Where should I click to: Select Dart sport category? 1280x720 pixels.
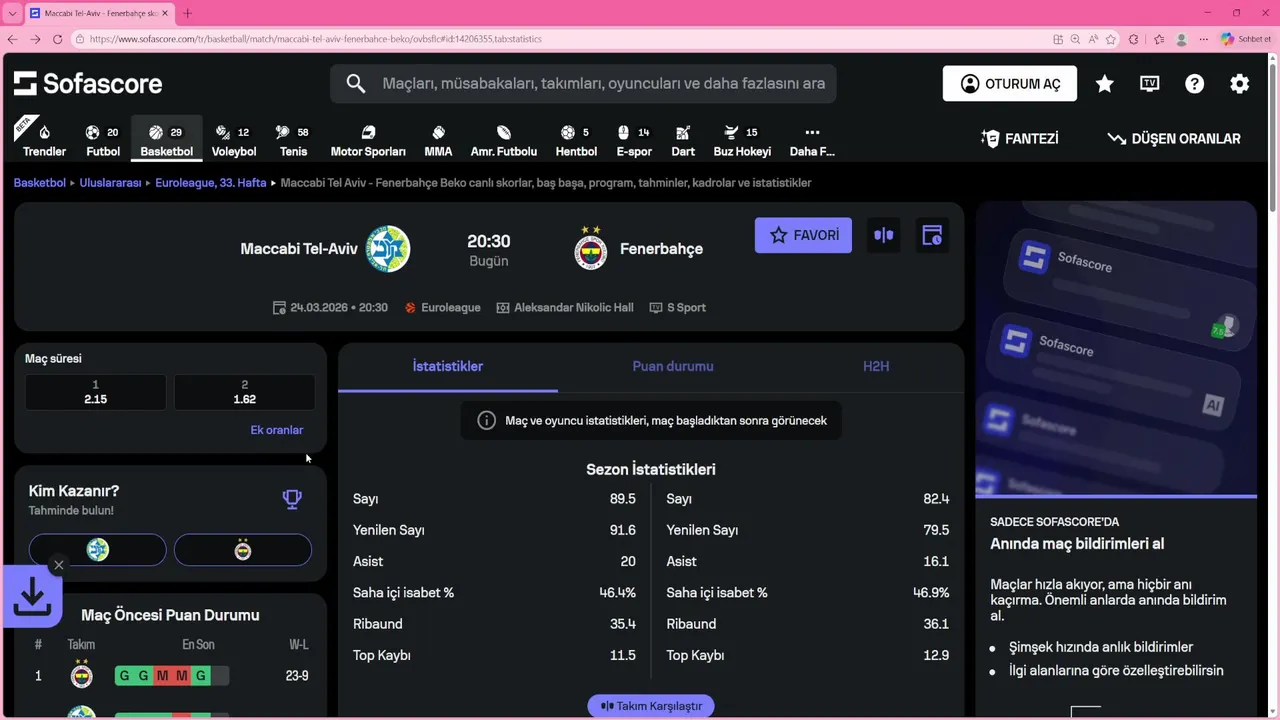tap(683, 141)
